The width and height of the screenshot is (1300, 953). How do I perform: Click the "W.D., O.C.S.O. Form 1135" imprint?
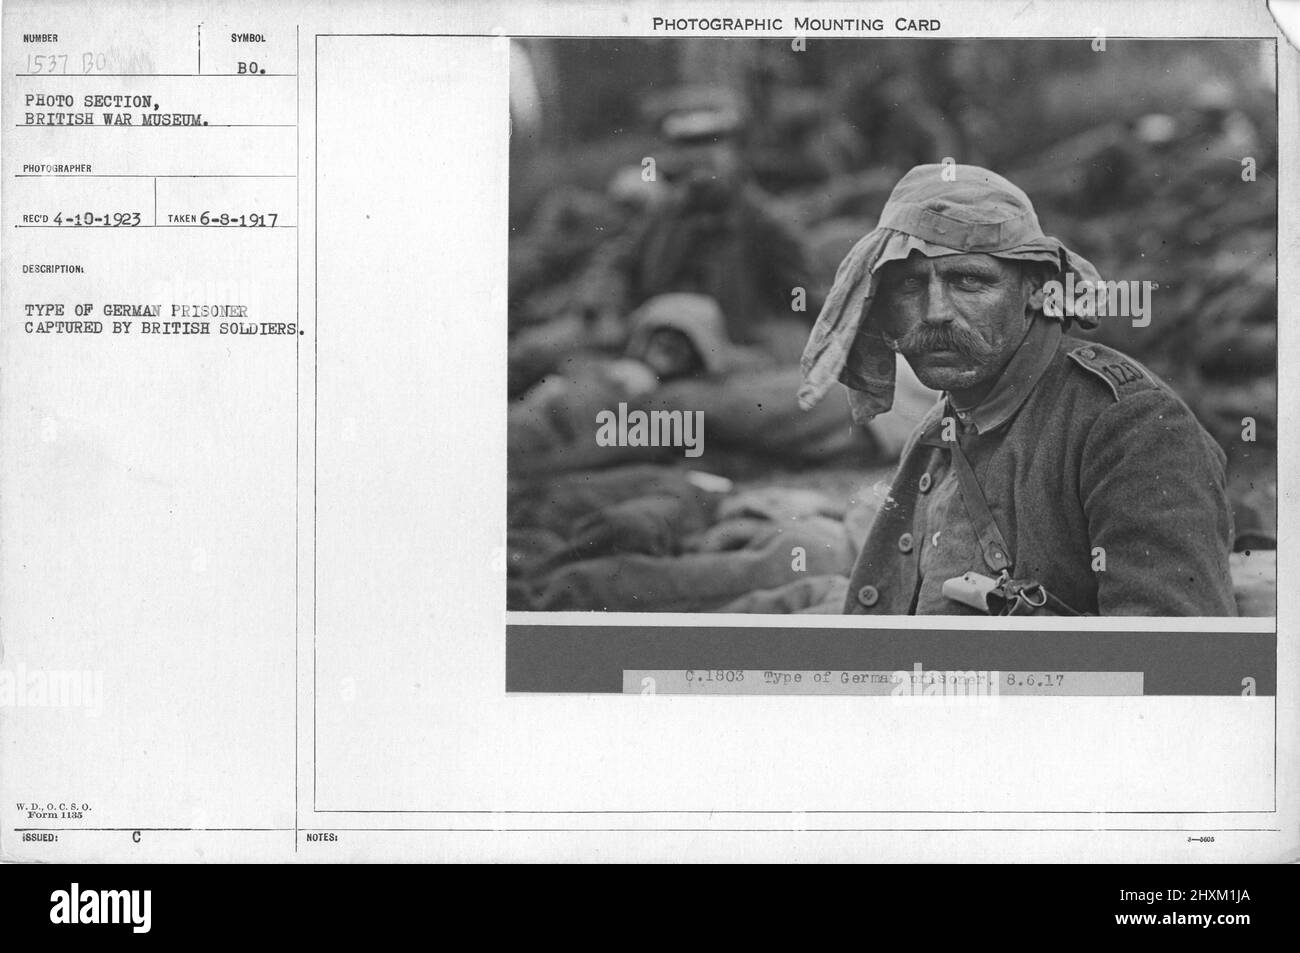click(x=54, y=810)
